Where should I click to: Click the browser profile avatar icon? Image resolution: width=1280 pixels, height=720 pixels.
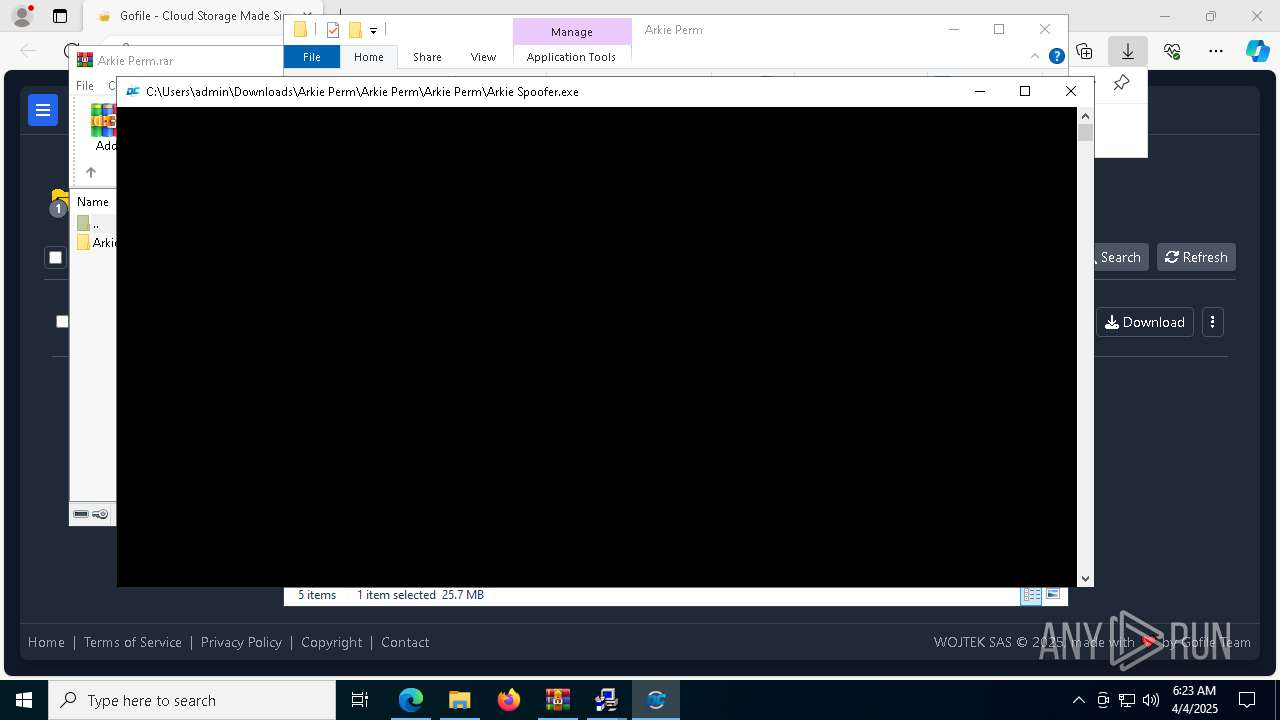pyautogui.click(x=22, y=16)
